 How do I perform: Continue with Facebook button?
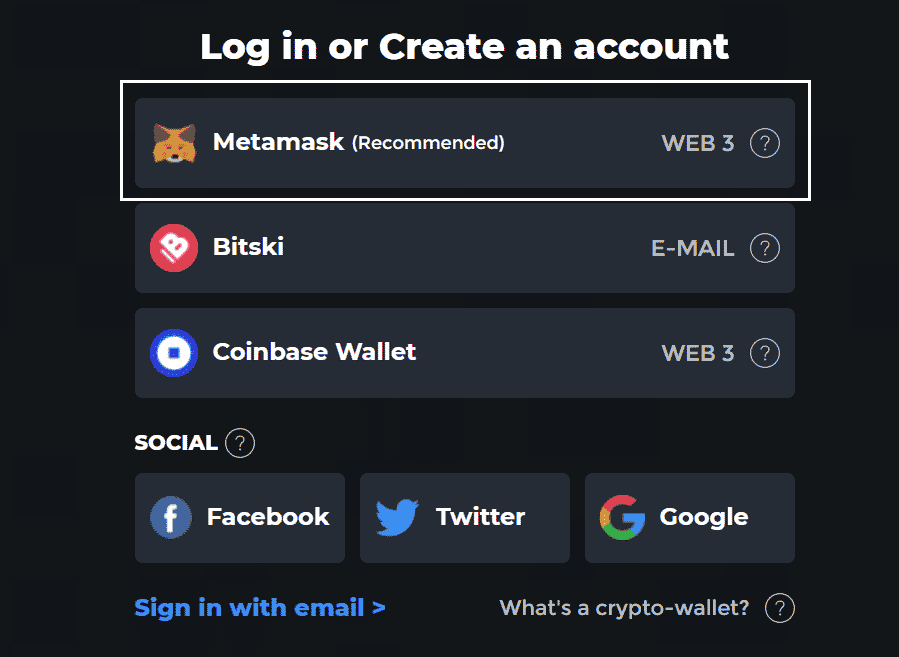240,518
